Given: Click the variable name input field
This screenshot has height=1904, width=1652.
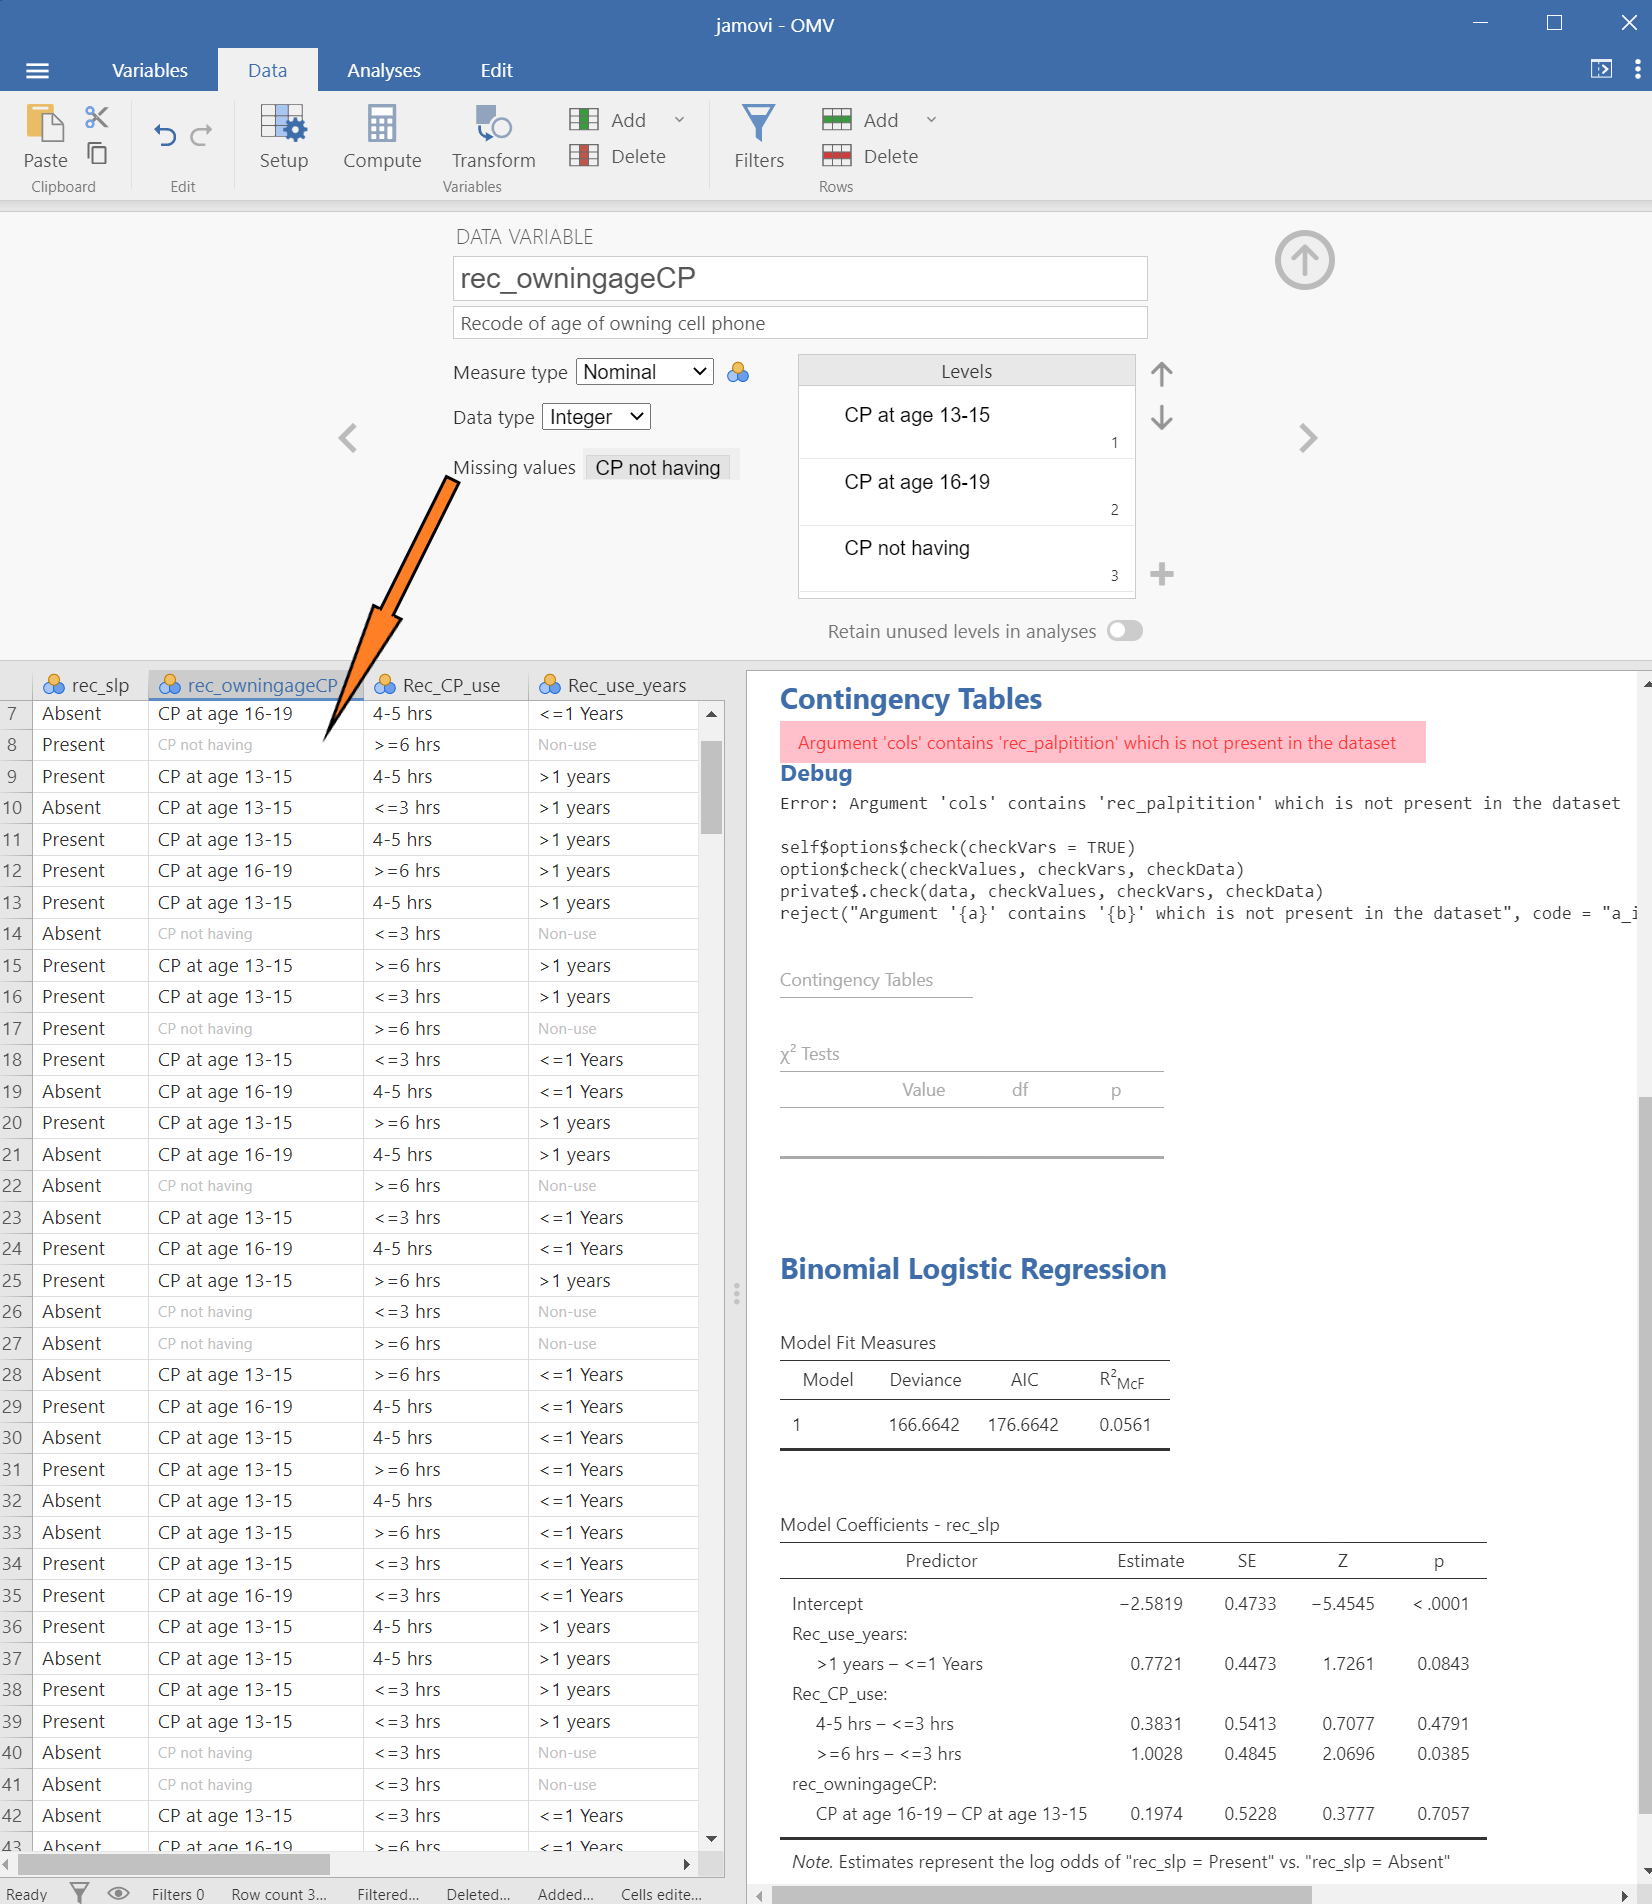Looking at the screenshot, I should click(799, 279).
